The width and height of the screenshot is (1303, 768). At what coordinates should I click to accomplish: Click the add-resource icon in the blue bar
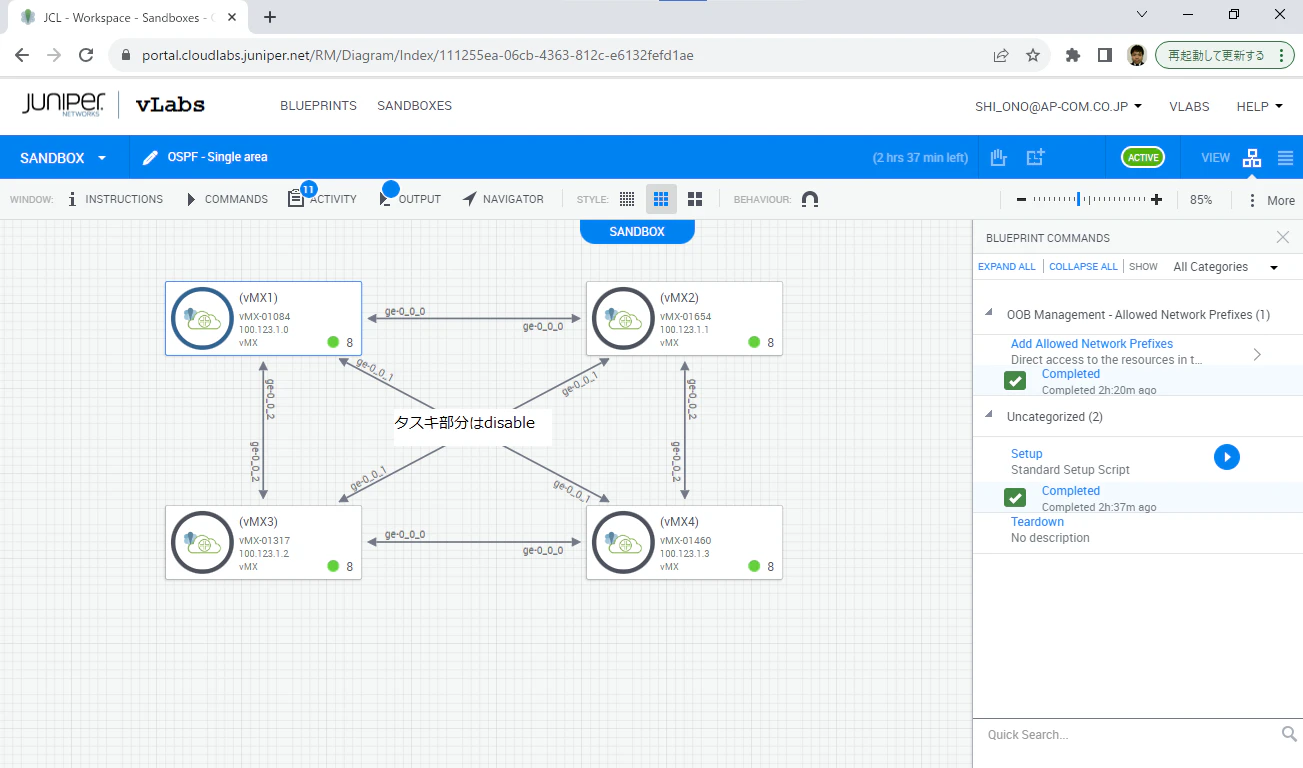1035,157
